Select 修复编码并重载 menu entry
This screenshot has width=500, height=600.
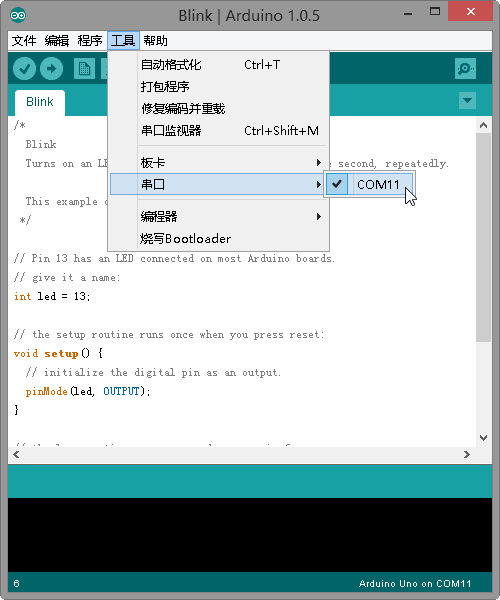coord(218,109)
